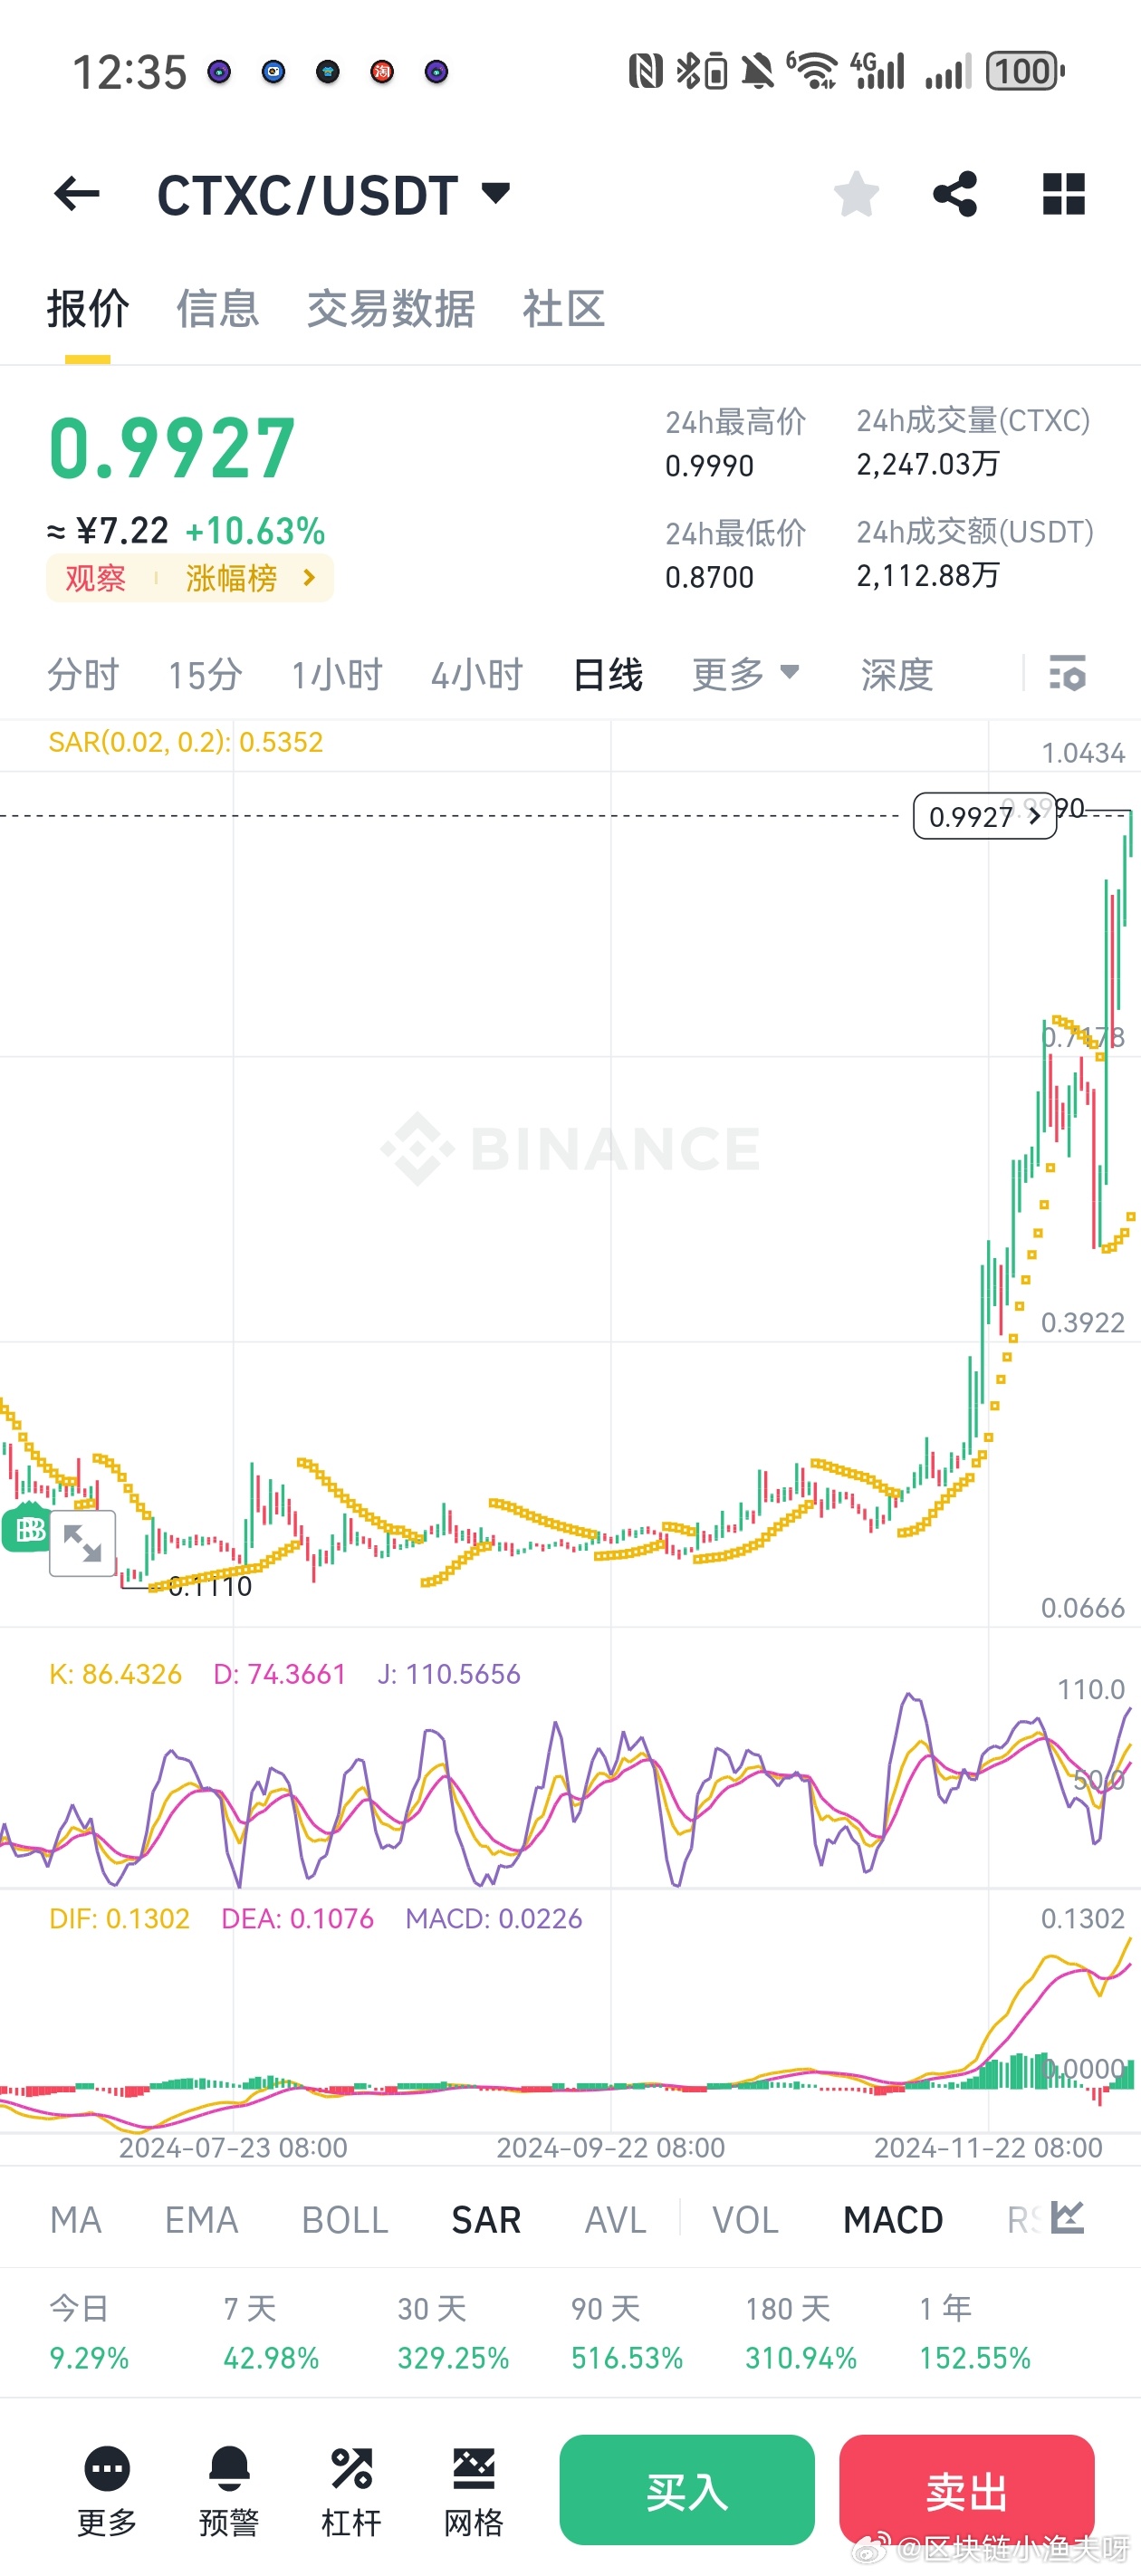This screenshot has height=2576, width=1141.
Task: Tap the DIF: 0.1302 MACD value
Action: tap(119, 1918)
